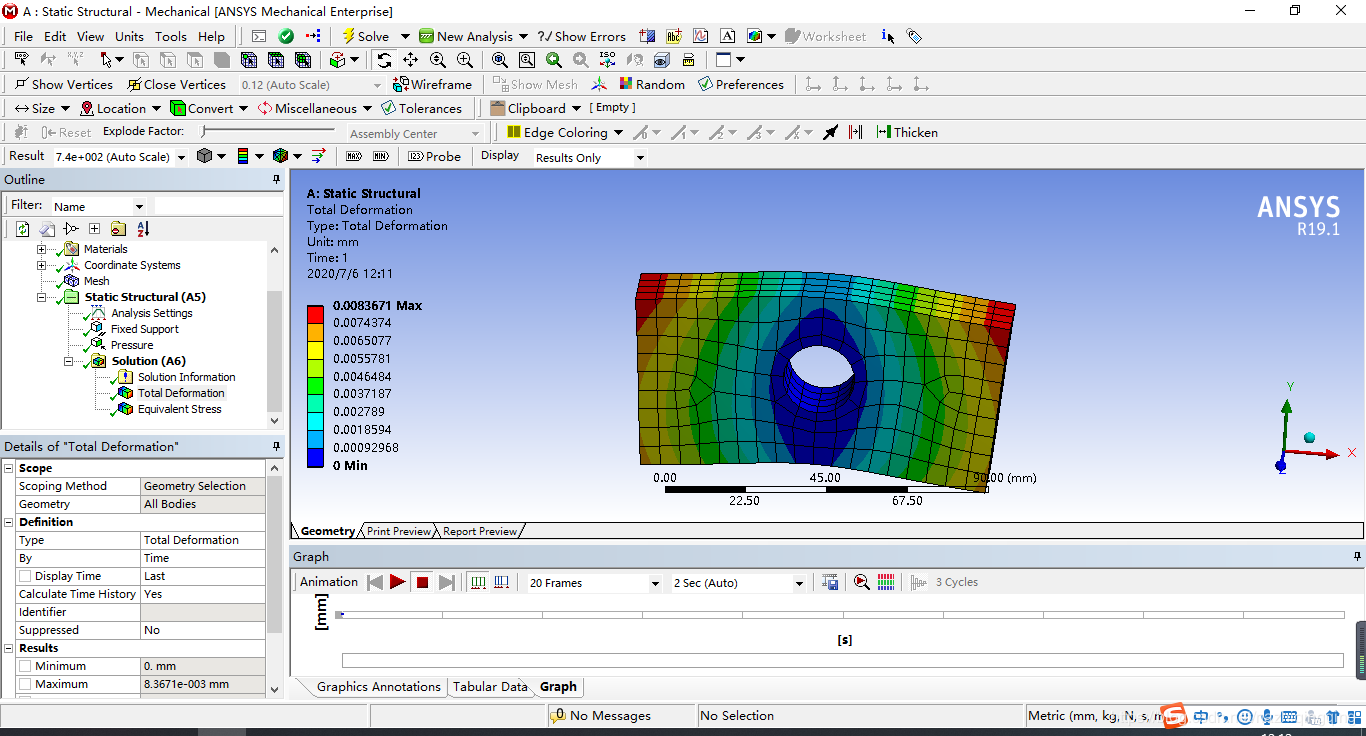Collapse the Static Structural (A5) node
This screenshot has width=1366, height=736.
pos(41,297)
